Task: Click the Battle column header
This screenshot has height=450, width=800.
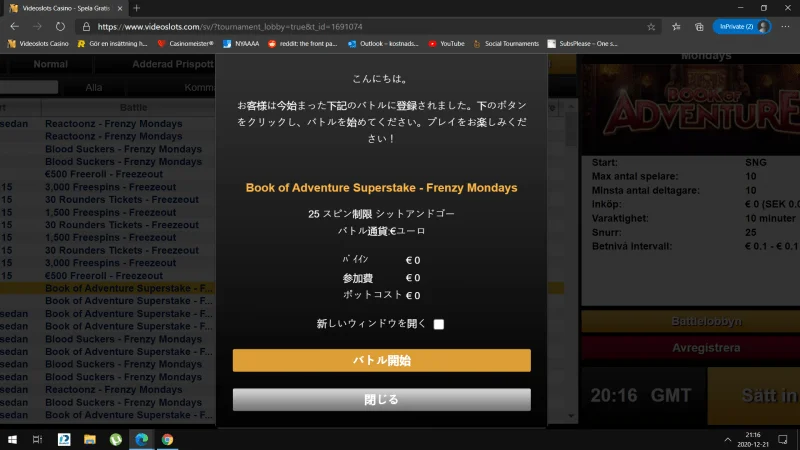Action: tap(134, 108)
